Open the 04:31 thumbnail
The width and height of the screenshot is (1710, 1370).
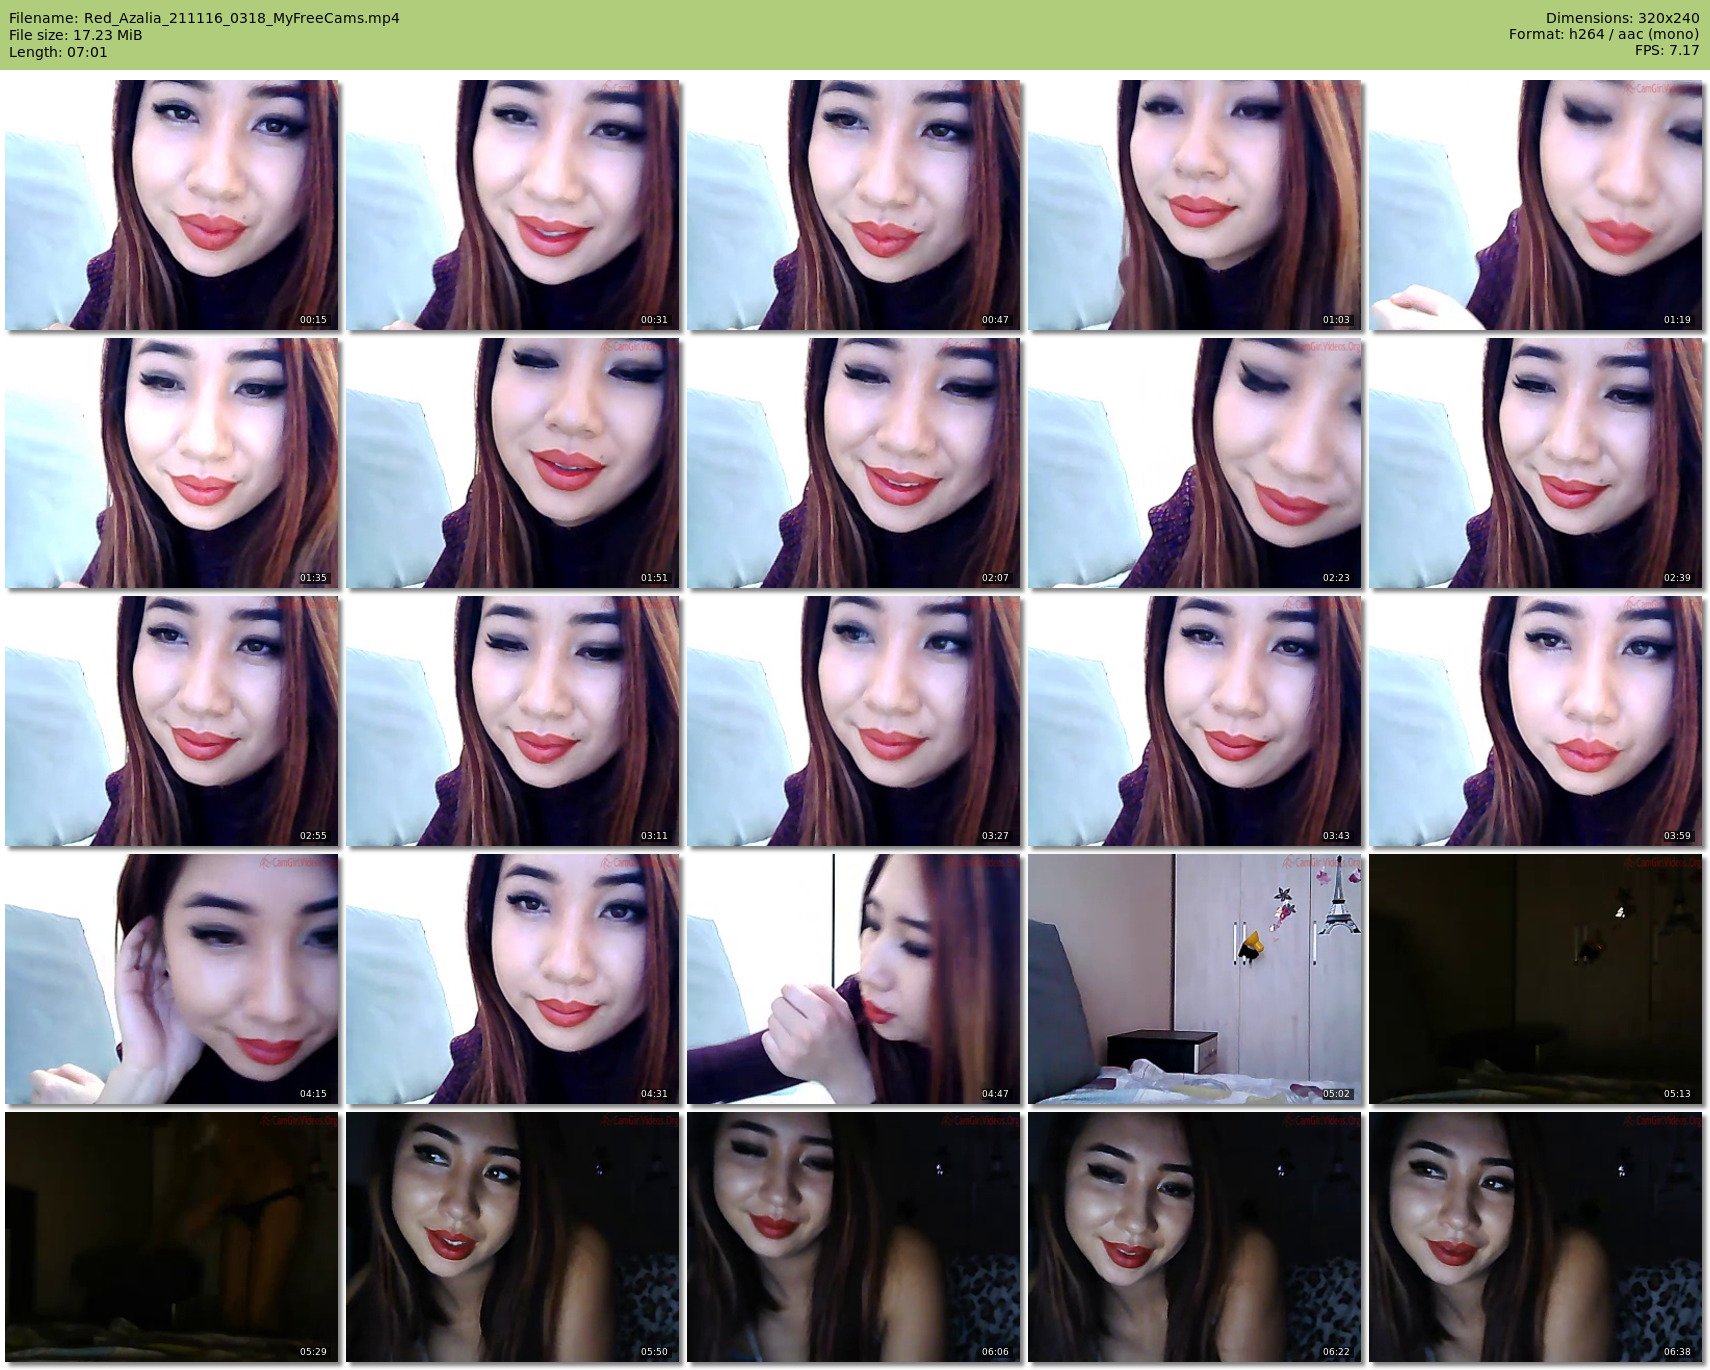tap(513, 979)
